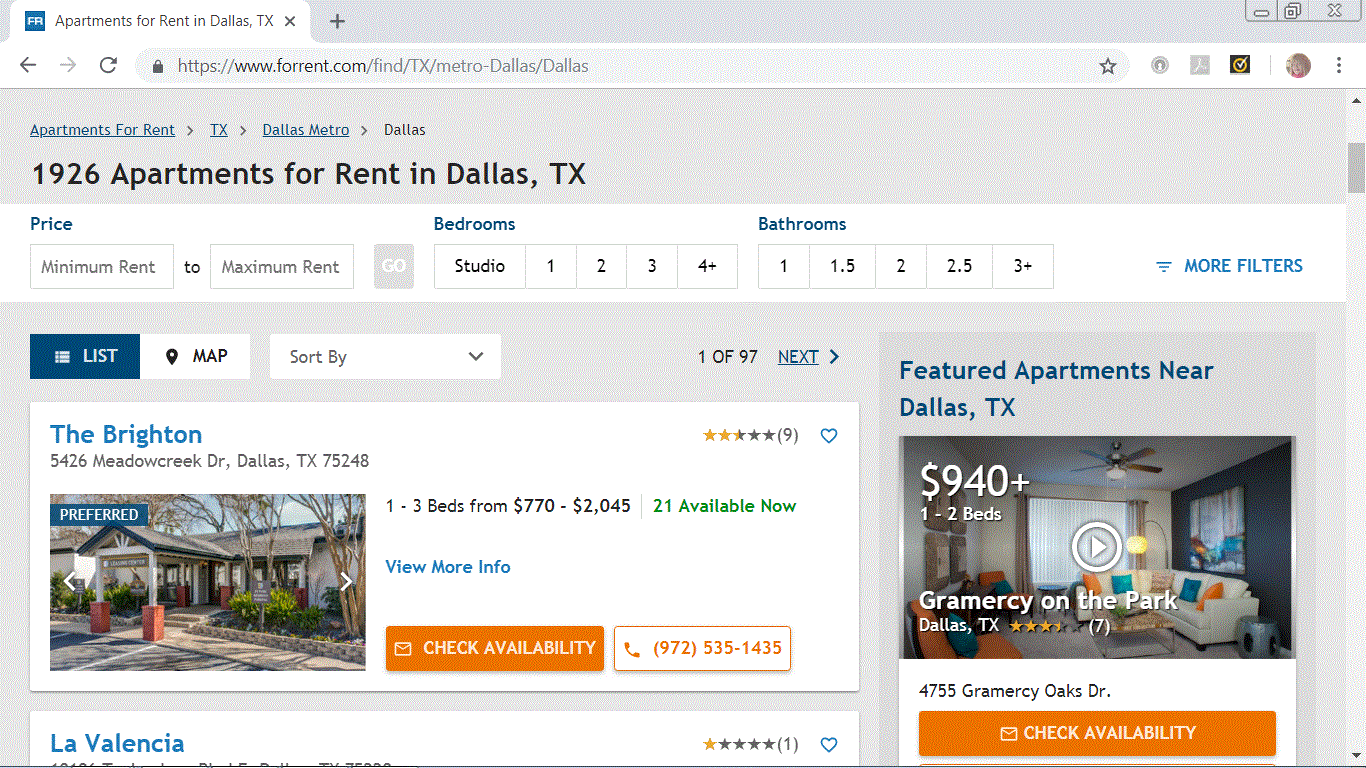Show next photo of The Brighton

tap(346, 581)
